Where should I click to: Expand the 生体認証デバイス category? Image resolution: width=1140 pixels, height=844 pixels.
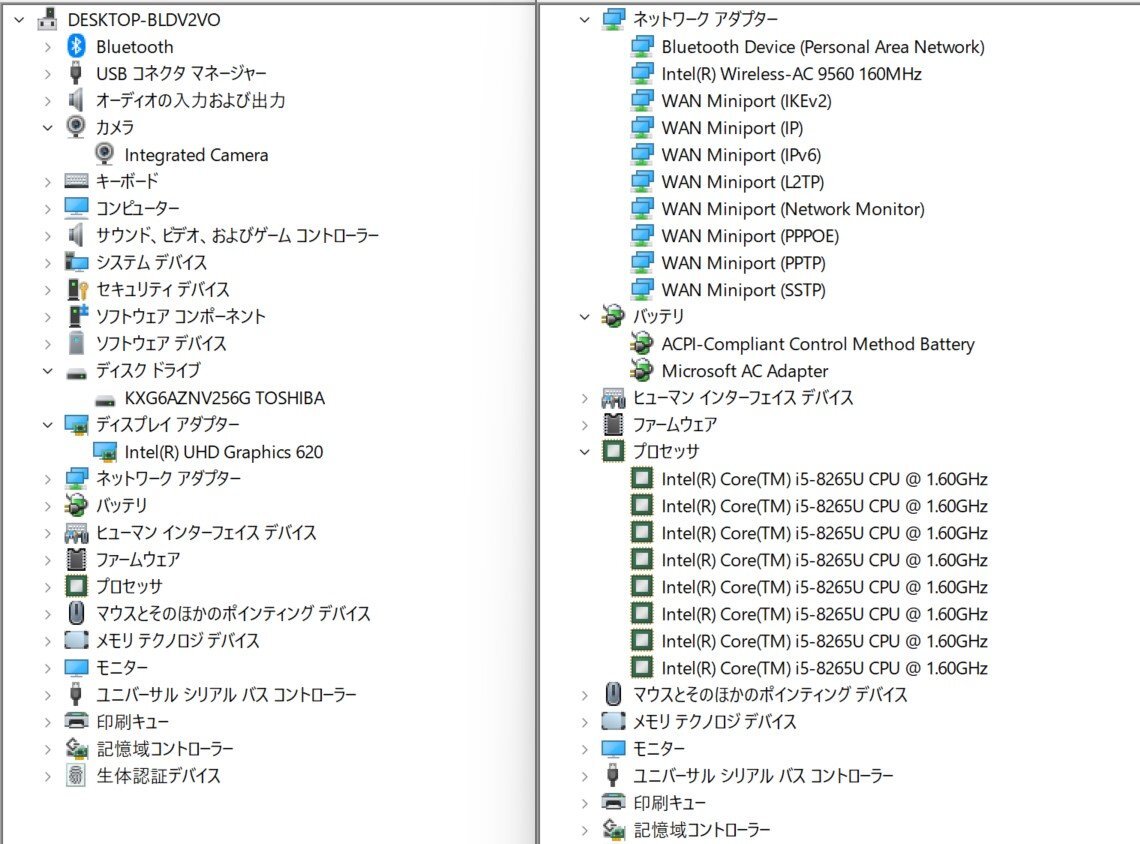click(x=47, y=776)
